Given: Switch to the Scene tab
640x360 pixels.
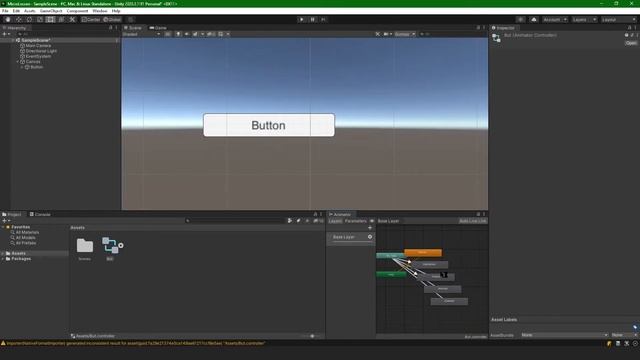Looking at the screenshot, I should [x=133, y=28].
